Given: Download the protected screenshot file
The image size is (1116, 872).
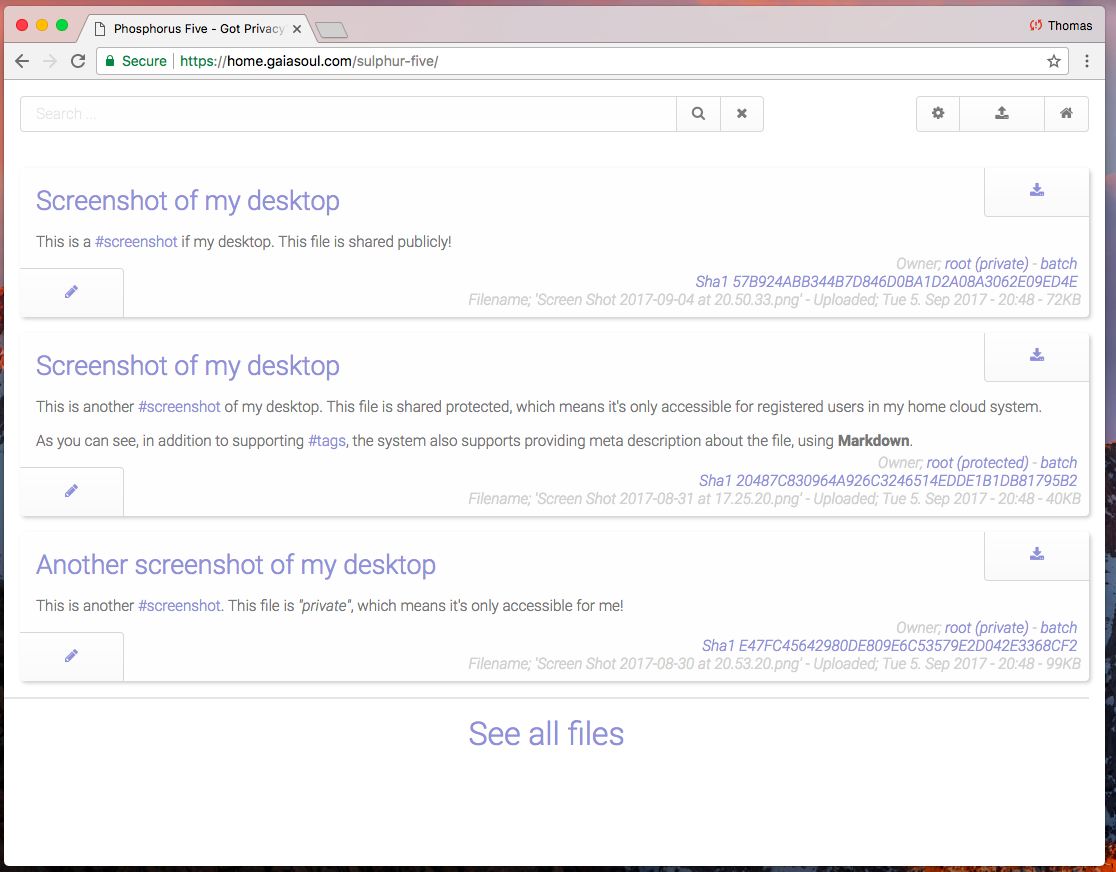Looking at the screenshot, I should tap(1037, 356).
